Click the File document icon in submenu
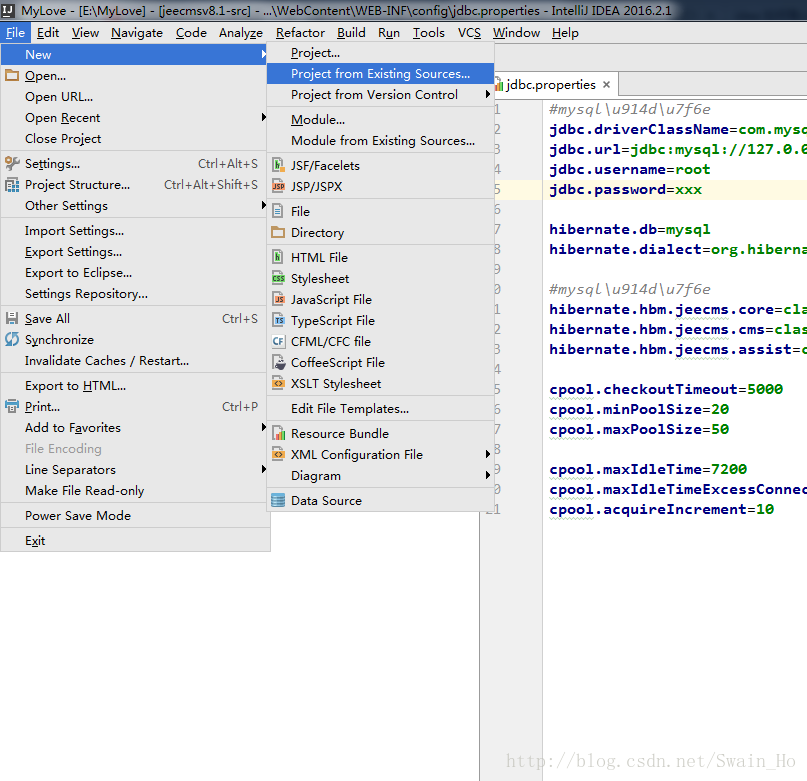 [x=278, y=211]
